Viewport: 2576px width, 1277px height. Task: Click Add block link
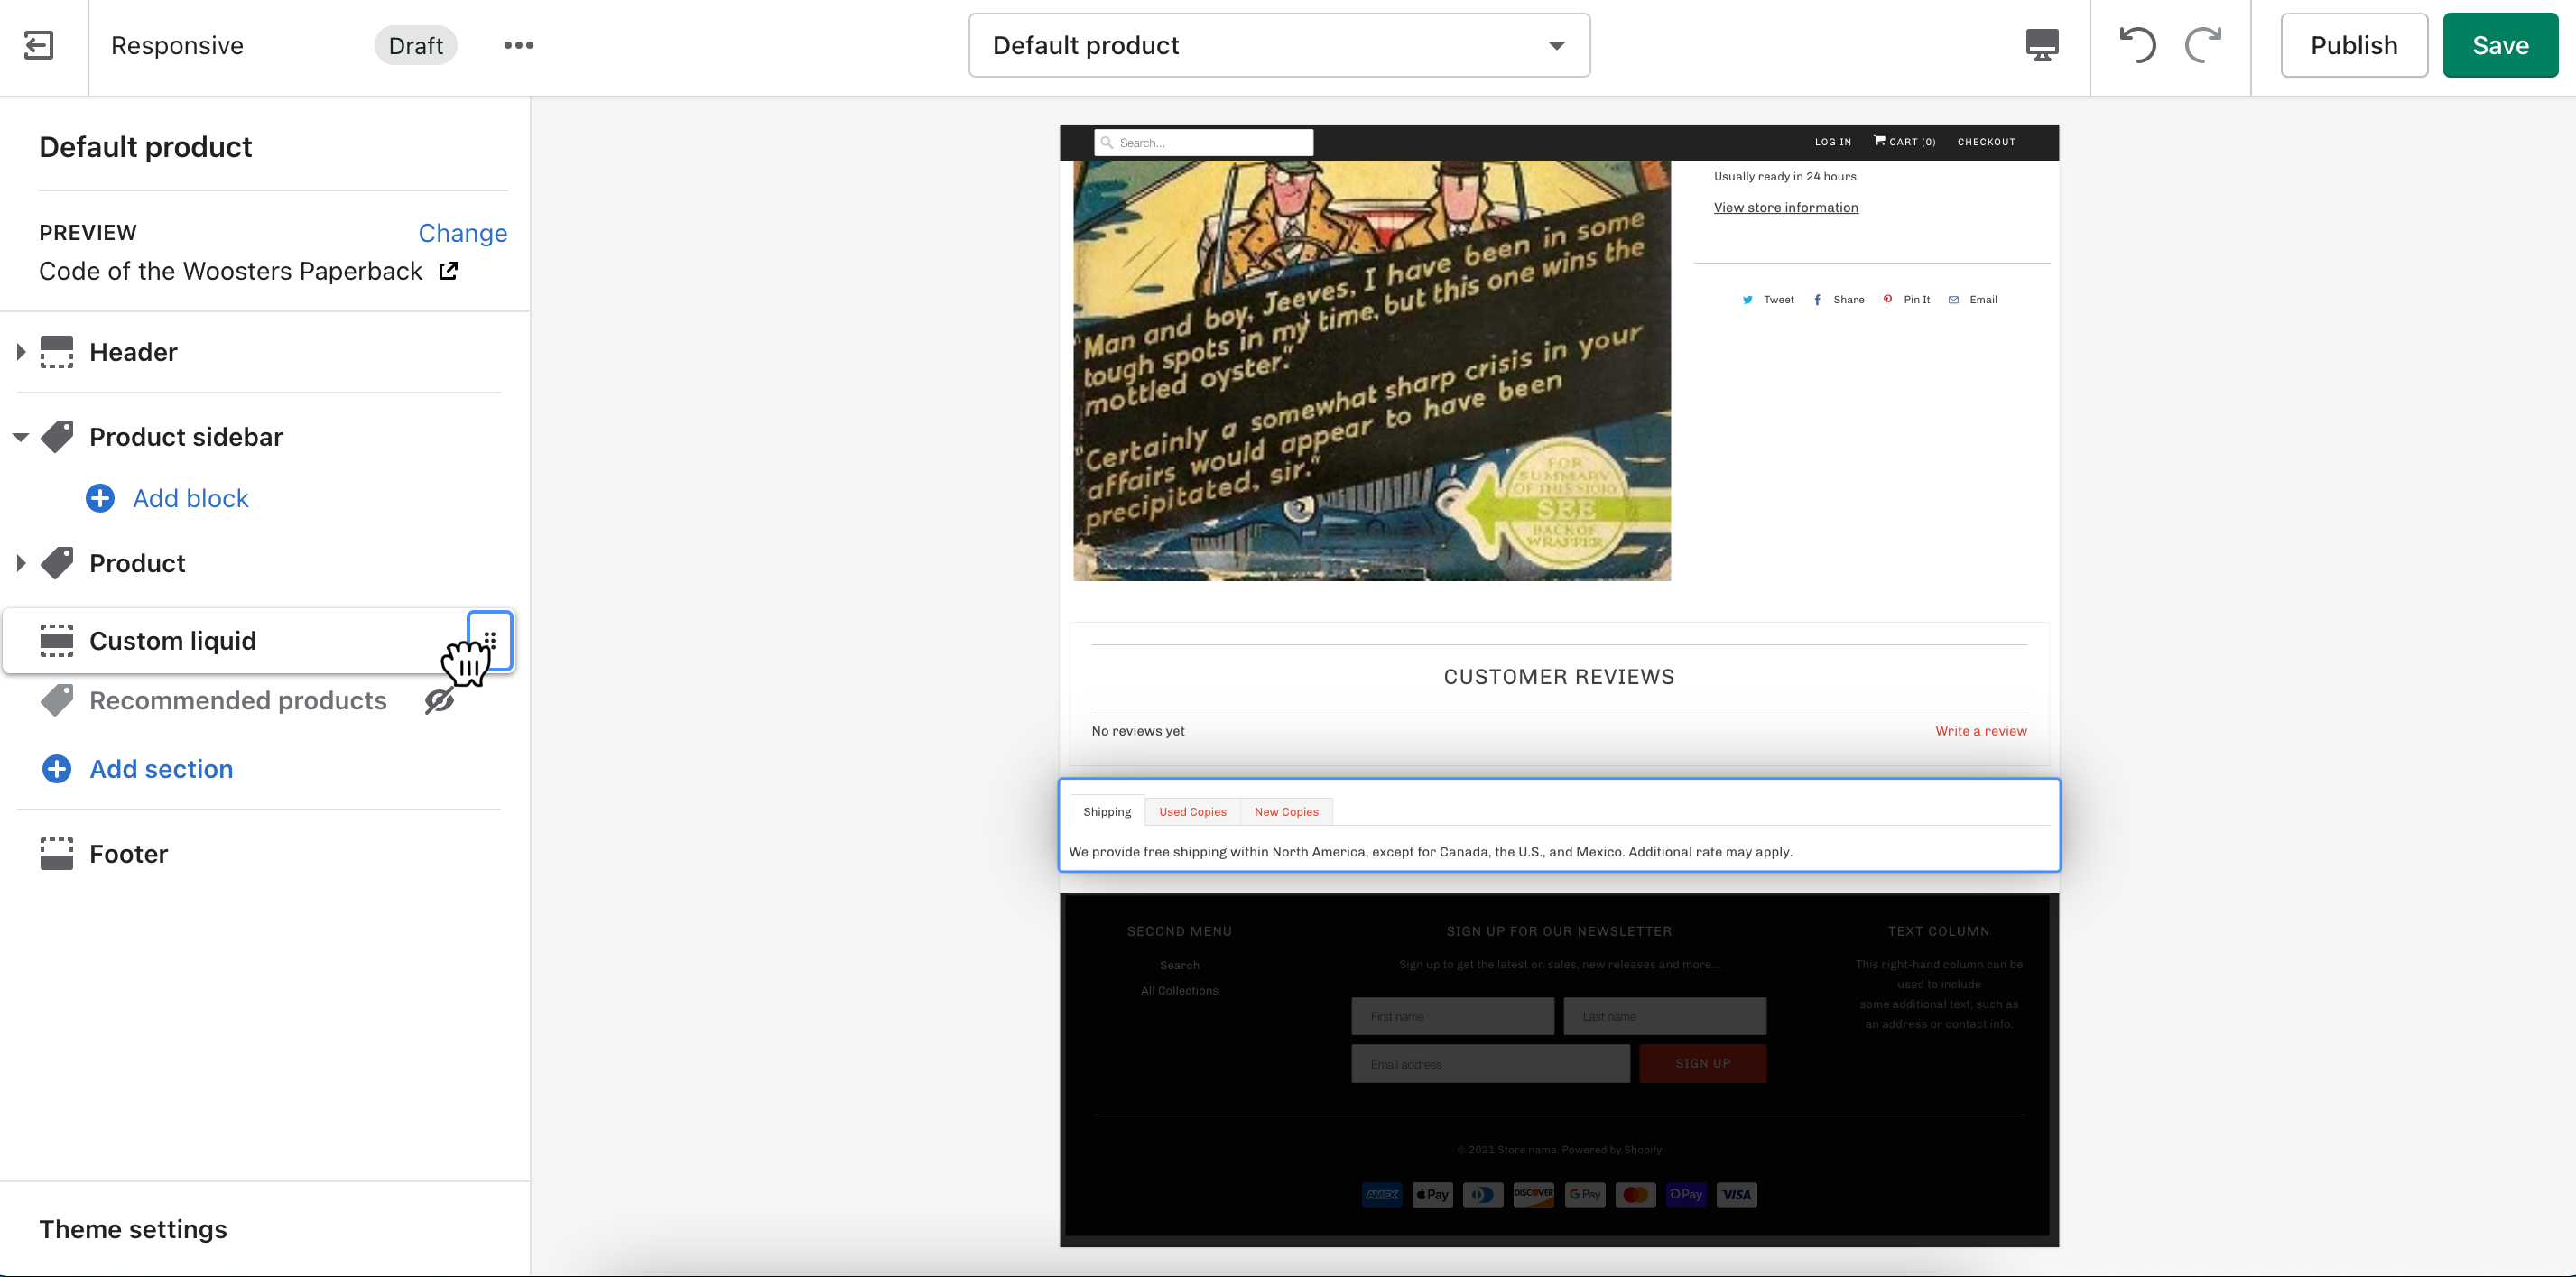pos(190,498)
